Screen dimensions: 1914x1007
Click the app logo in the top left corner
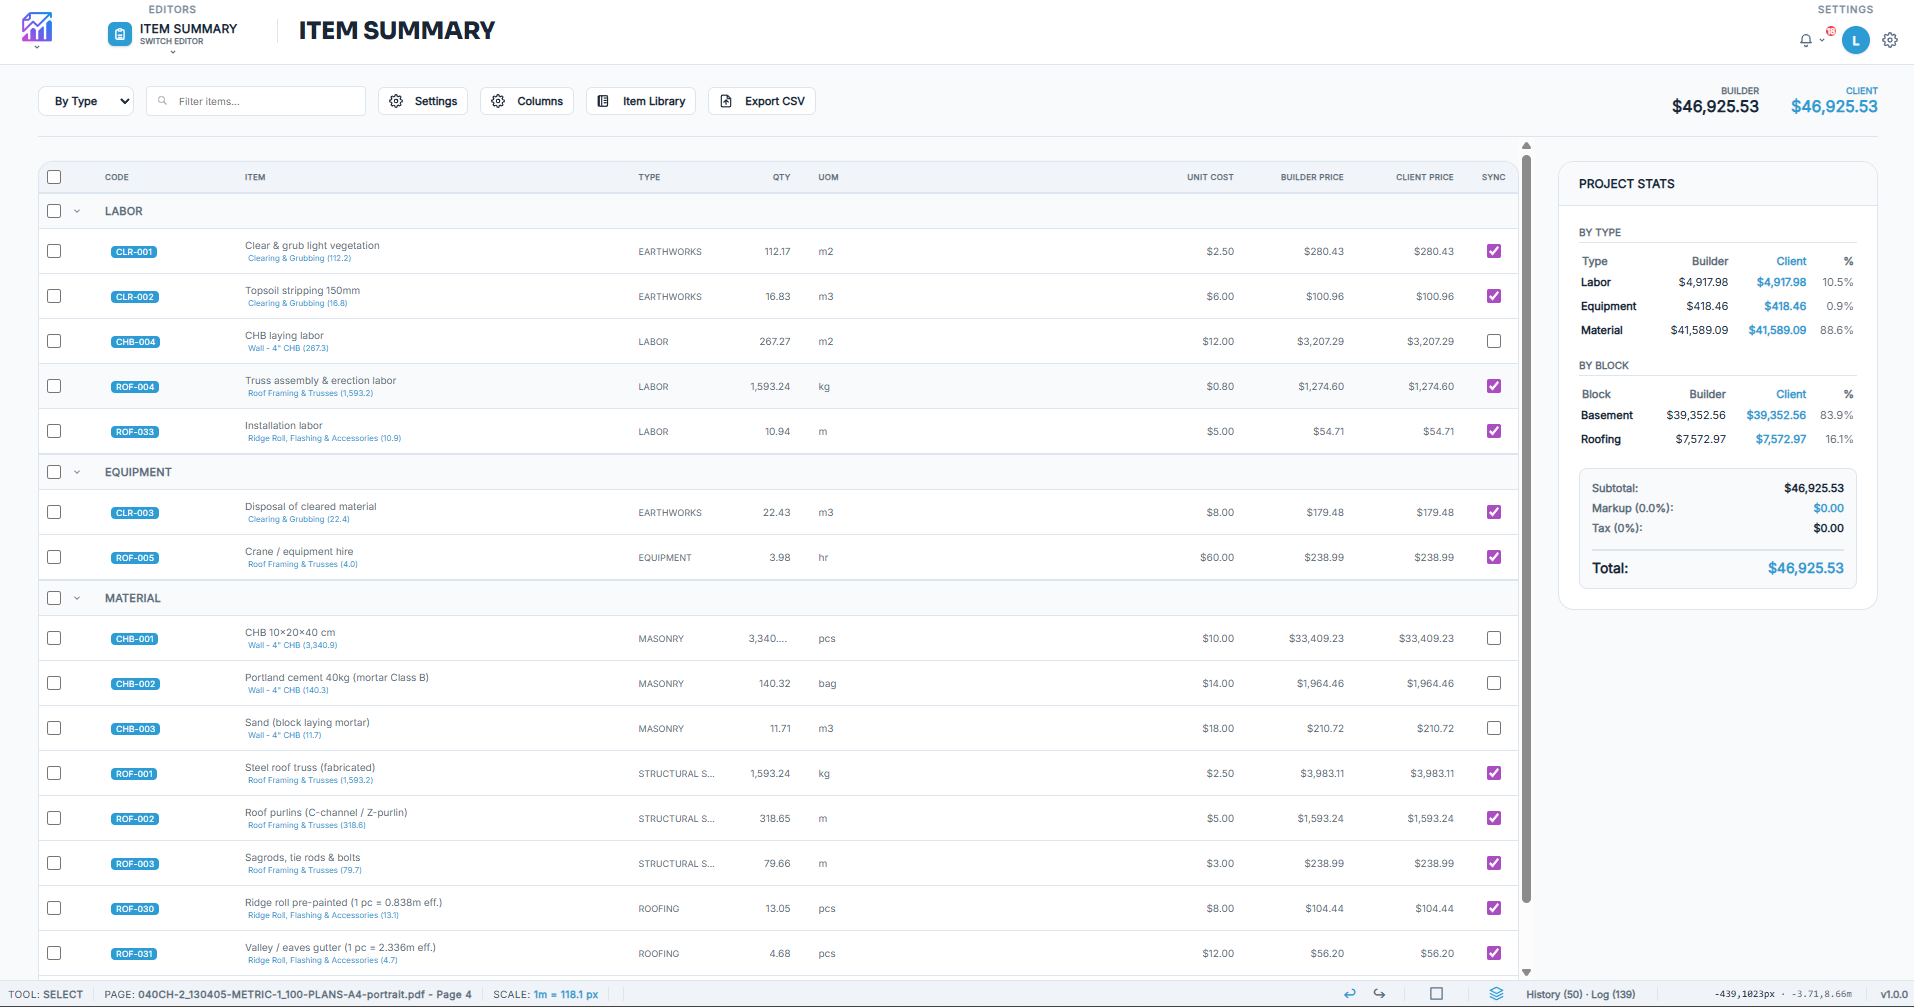pyautogui.click(x=36, y=29)
